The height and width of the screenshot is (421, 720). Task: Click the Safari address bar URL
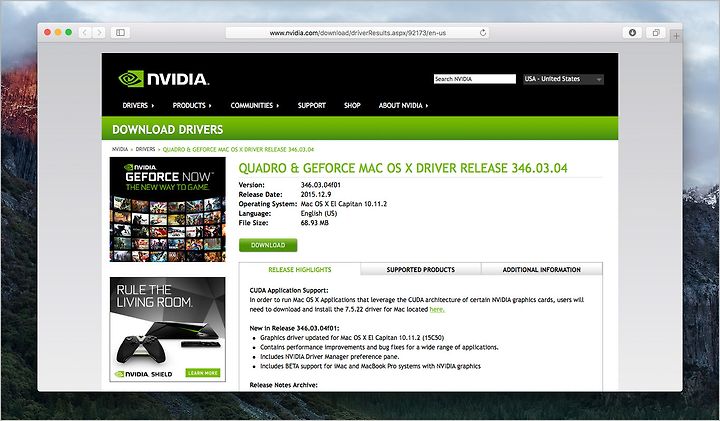coord(357,33)
